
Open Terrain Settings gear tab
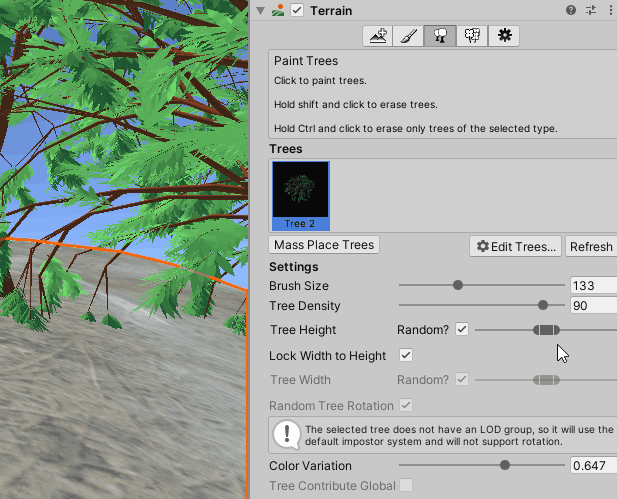(x=504, y=36)
